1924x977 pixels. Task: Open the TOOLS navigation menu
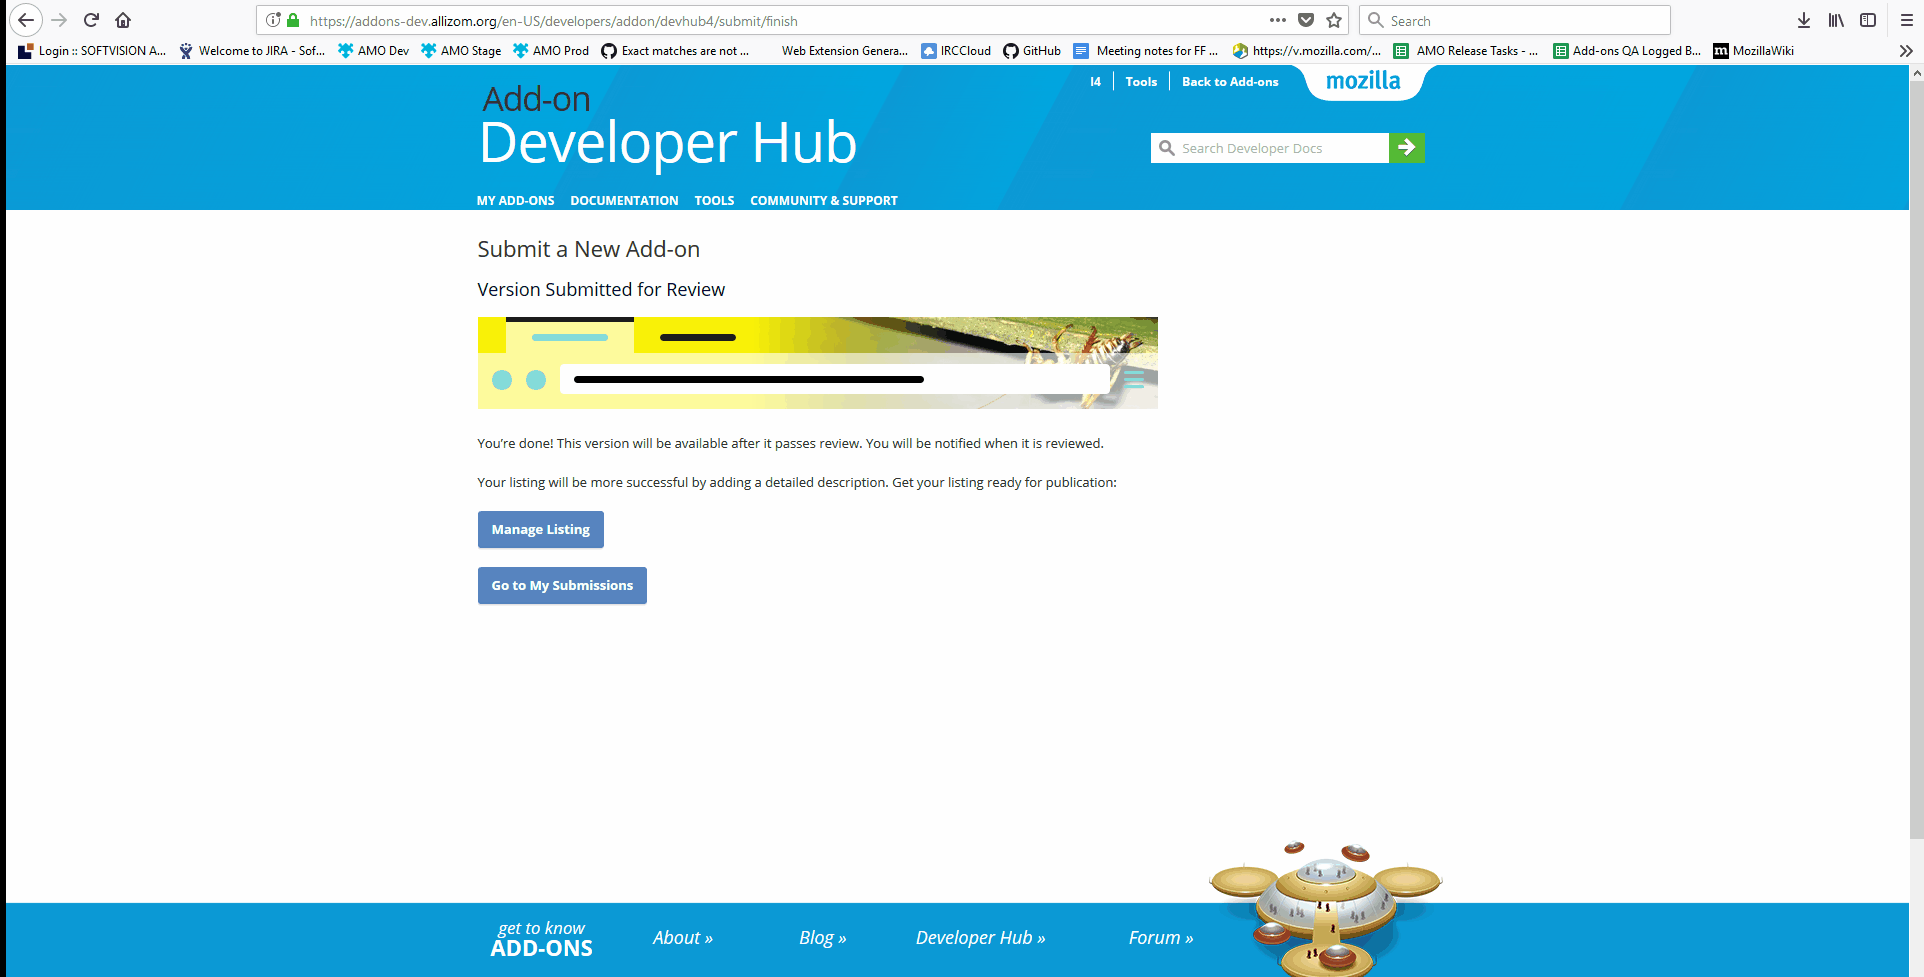click(x=714, y=200)
